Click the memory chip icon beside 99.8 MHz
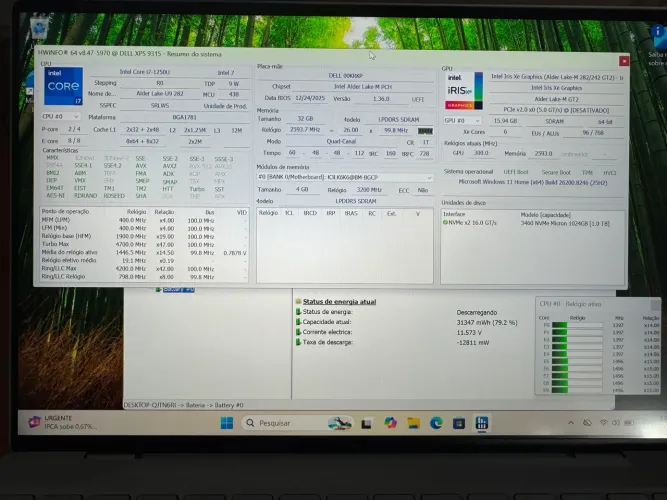The height and width of the screenshot is (500, 667). pos(425,131)
